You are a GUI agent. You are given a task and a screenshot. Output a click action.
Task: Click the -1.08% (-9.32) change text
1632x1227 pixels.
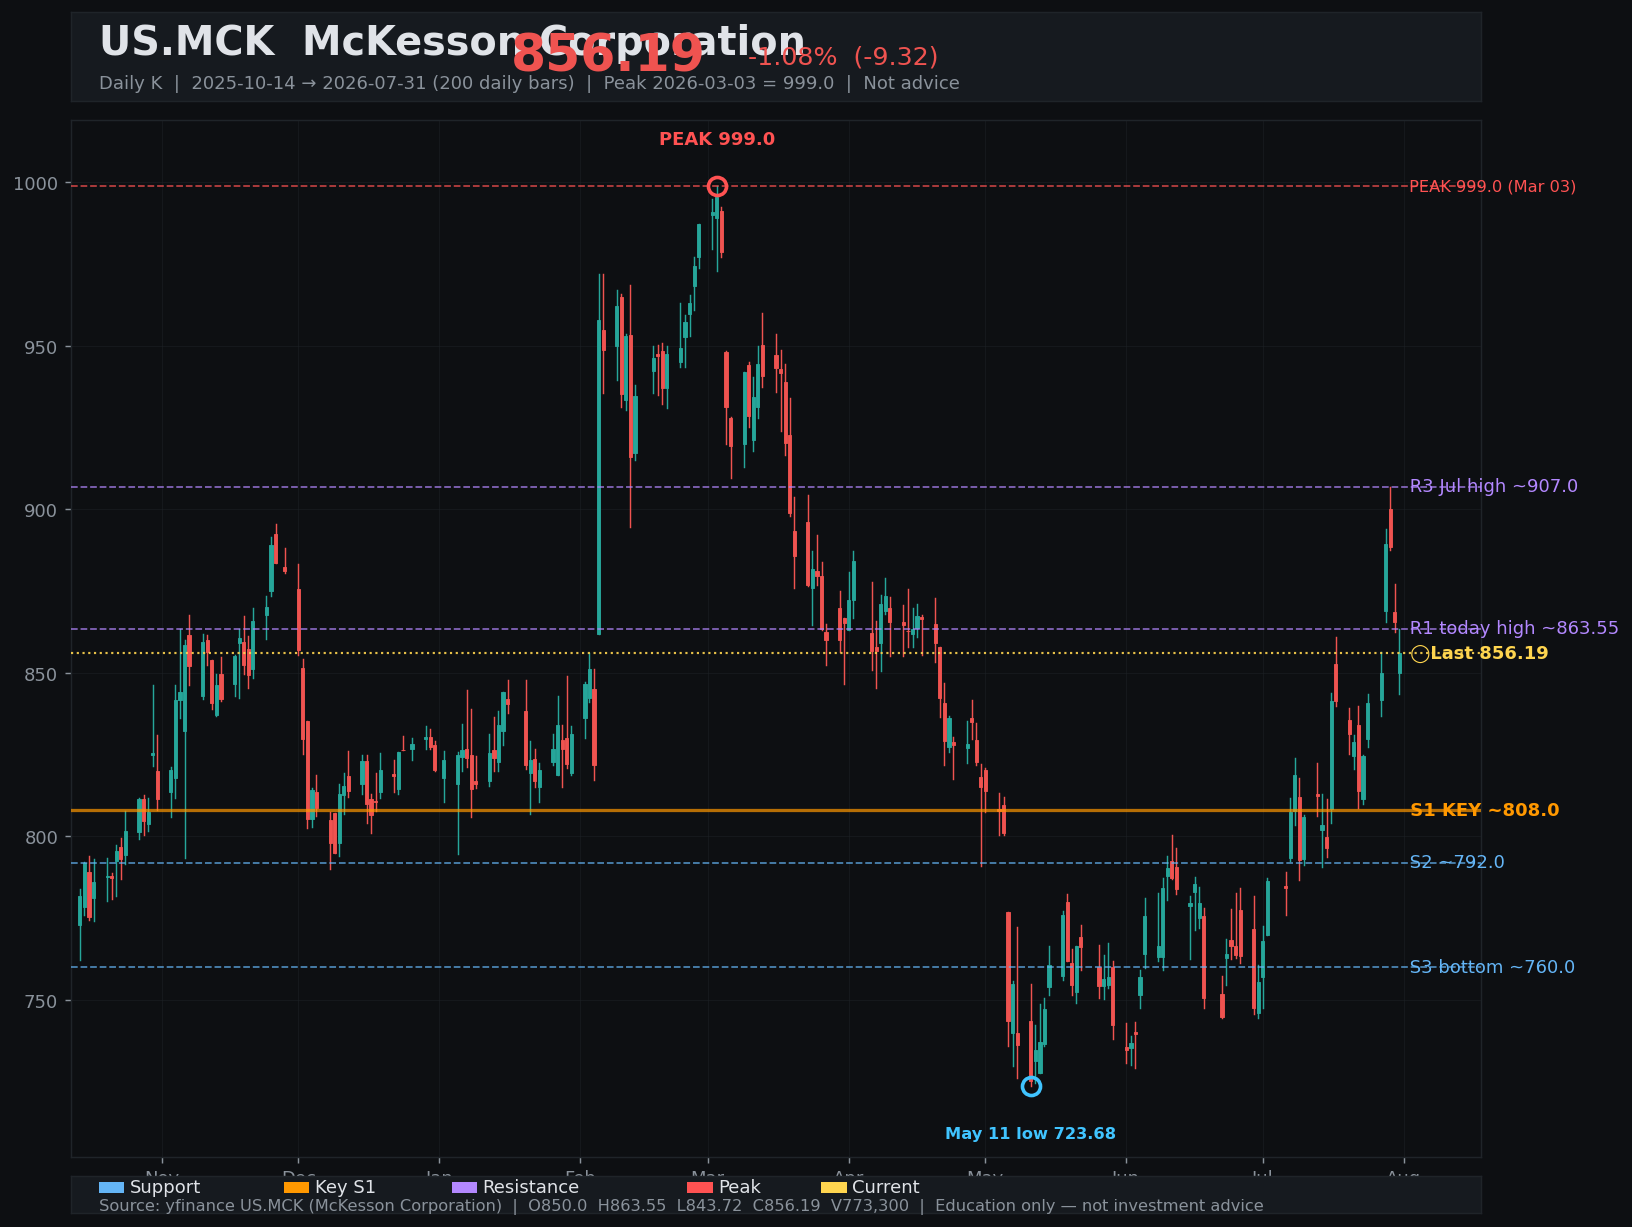coord(843,57)
